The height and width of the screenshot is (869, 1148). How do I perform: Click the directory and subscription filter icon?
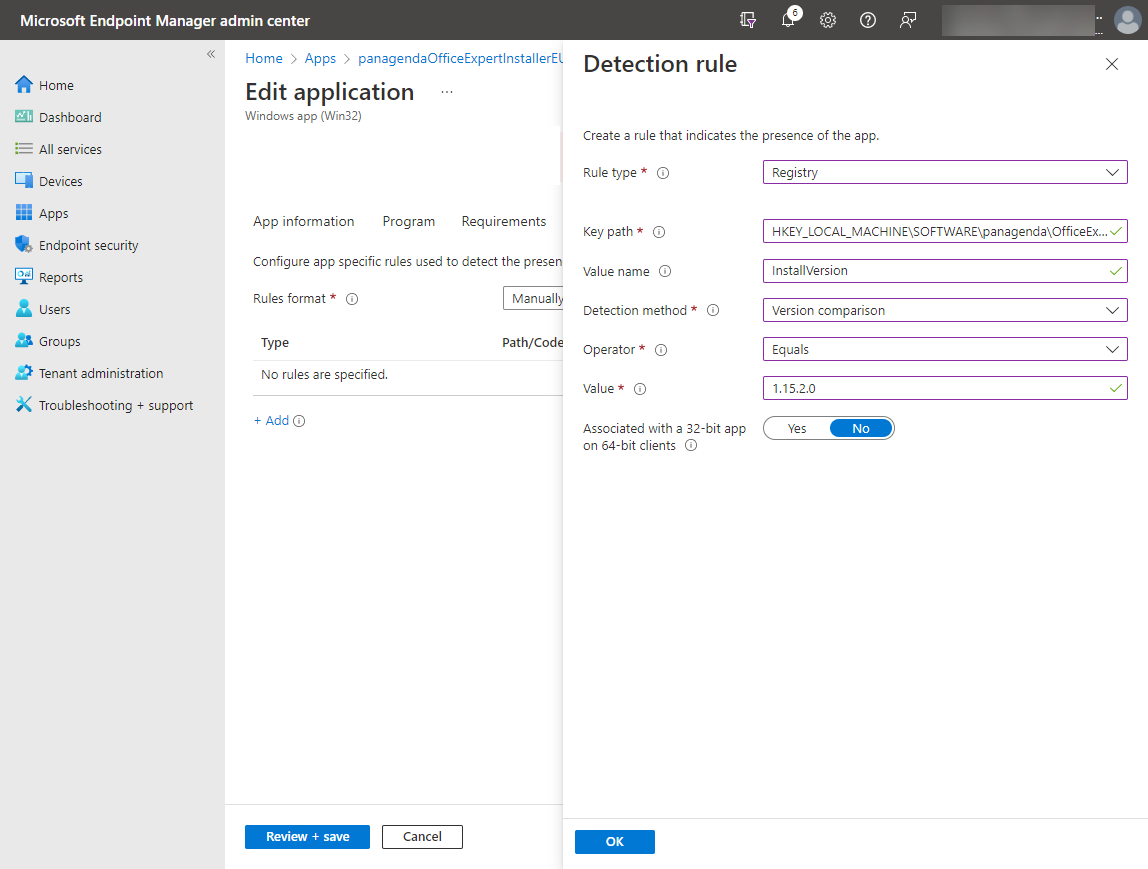(748, 20)
